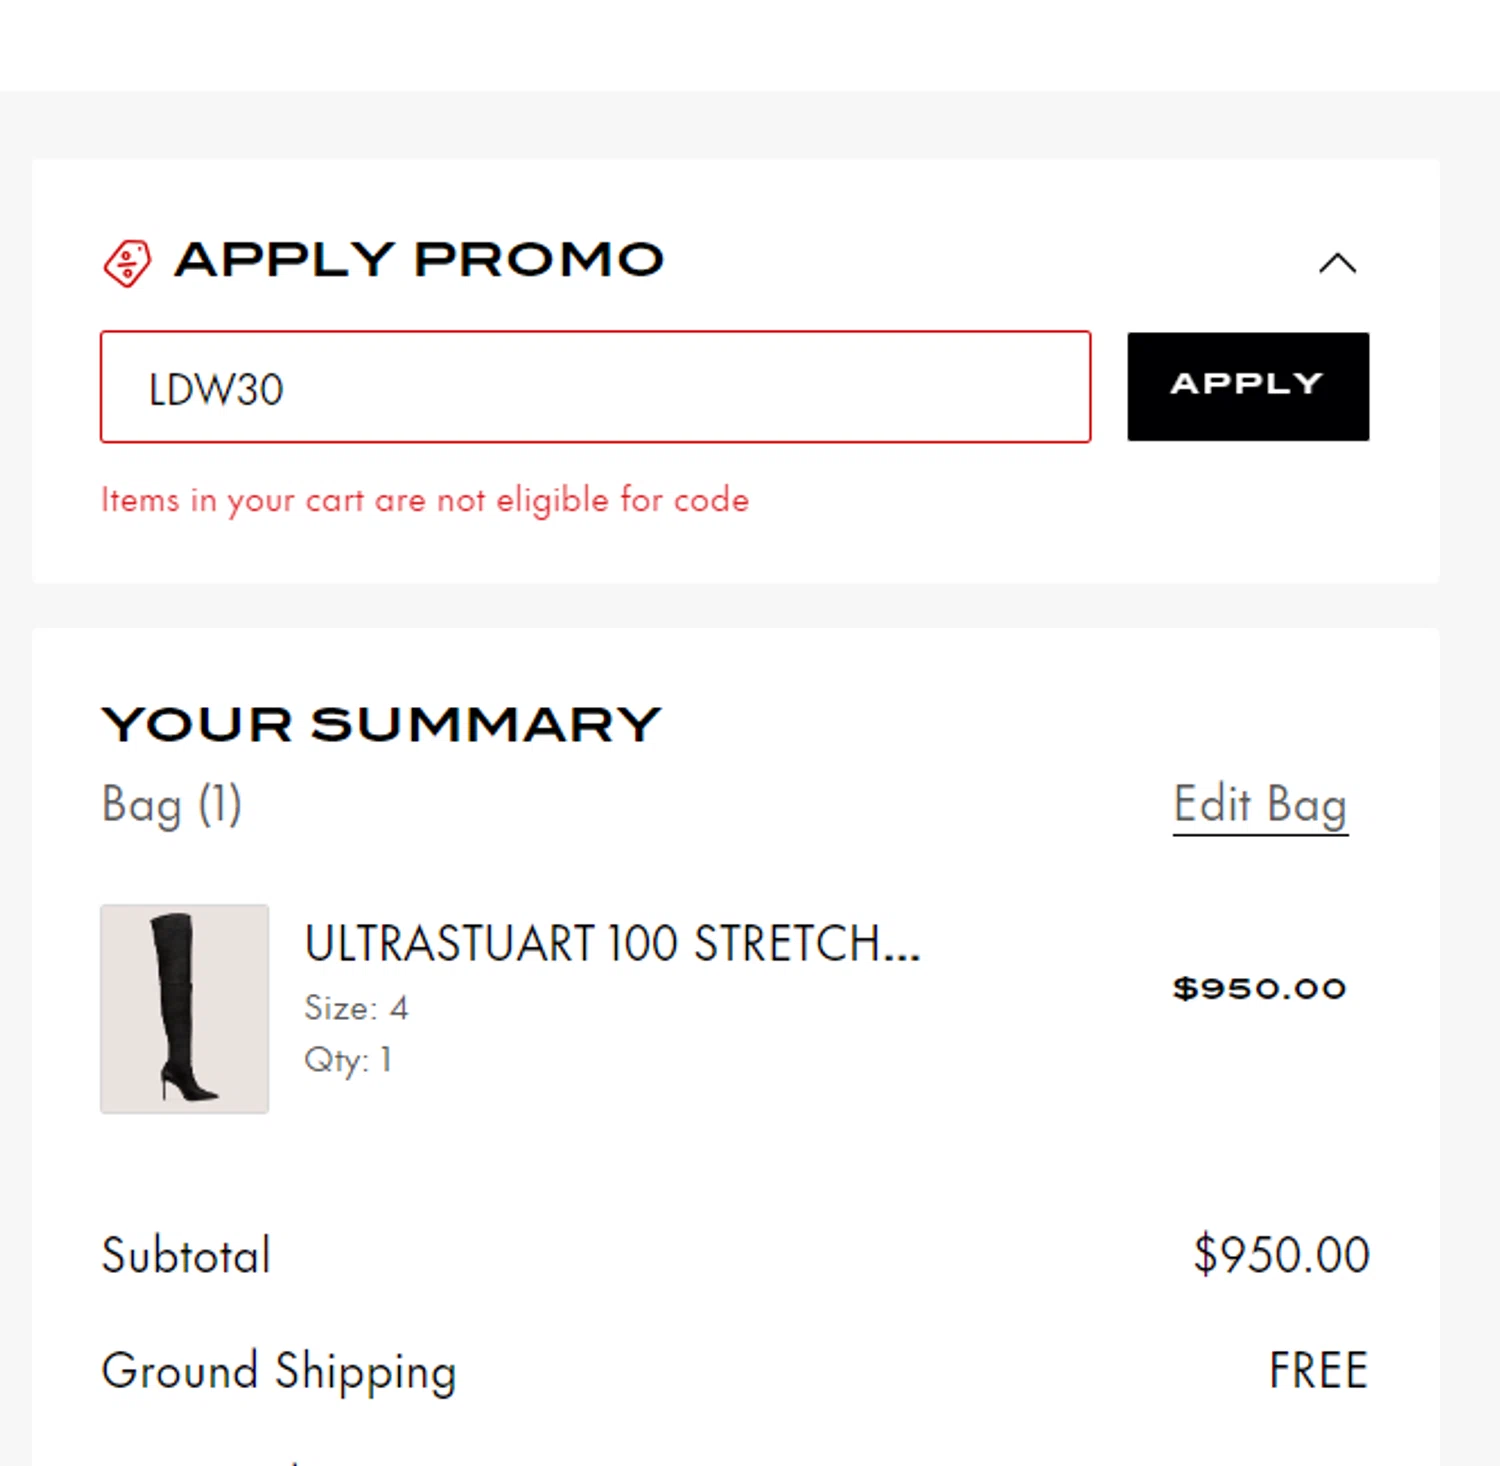Click the Ground Shipping label
Screen dimensions: 1500x1466
click(x=279, y=1372)
